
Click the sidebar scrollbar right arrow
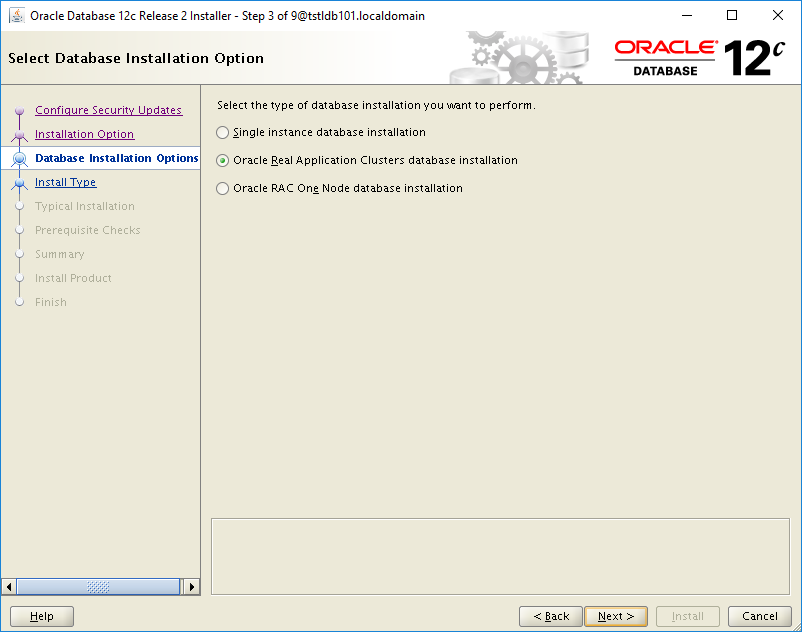coord(191,586)
